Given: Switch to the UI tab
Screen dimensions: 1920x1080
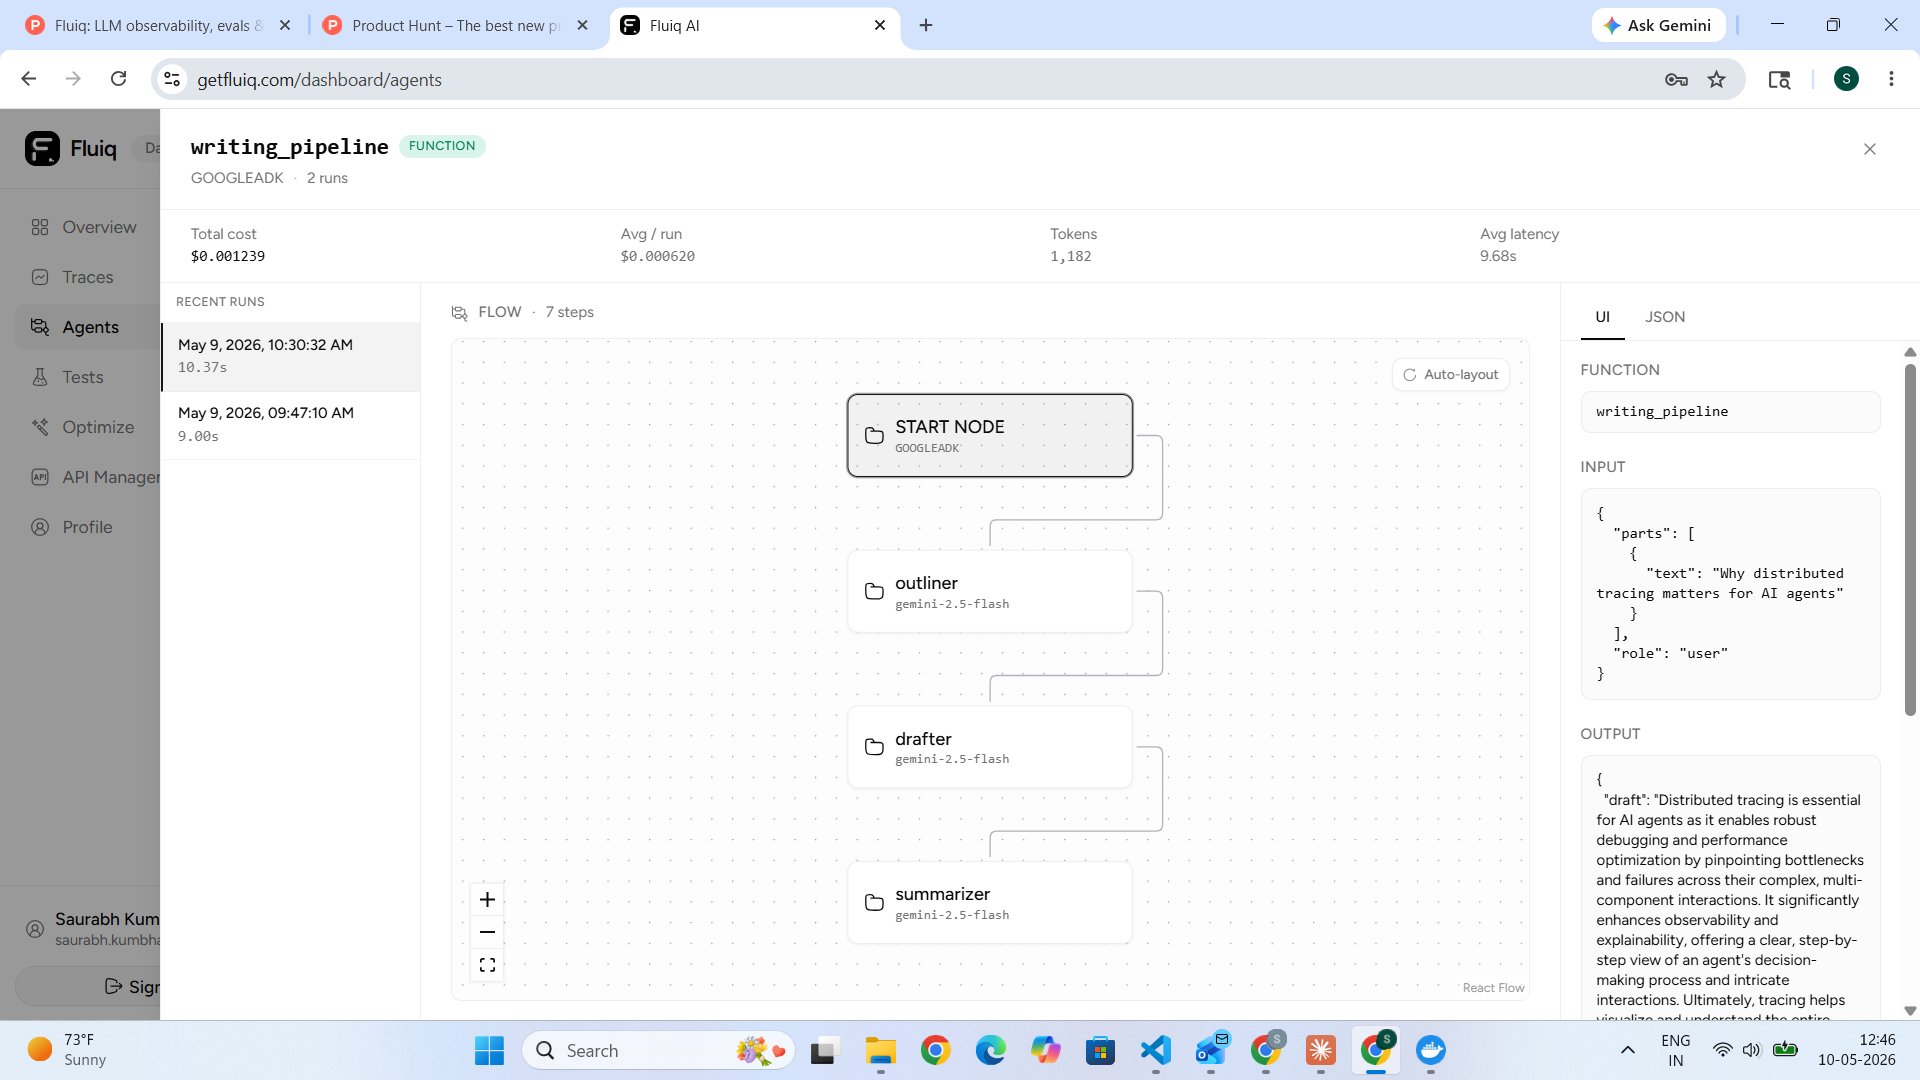Looking at the screenshot, I should point(1602,317).
